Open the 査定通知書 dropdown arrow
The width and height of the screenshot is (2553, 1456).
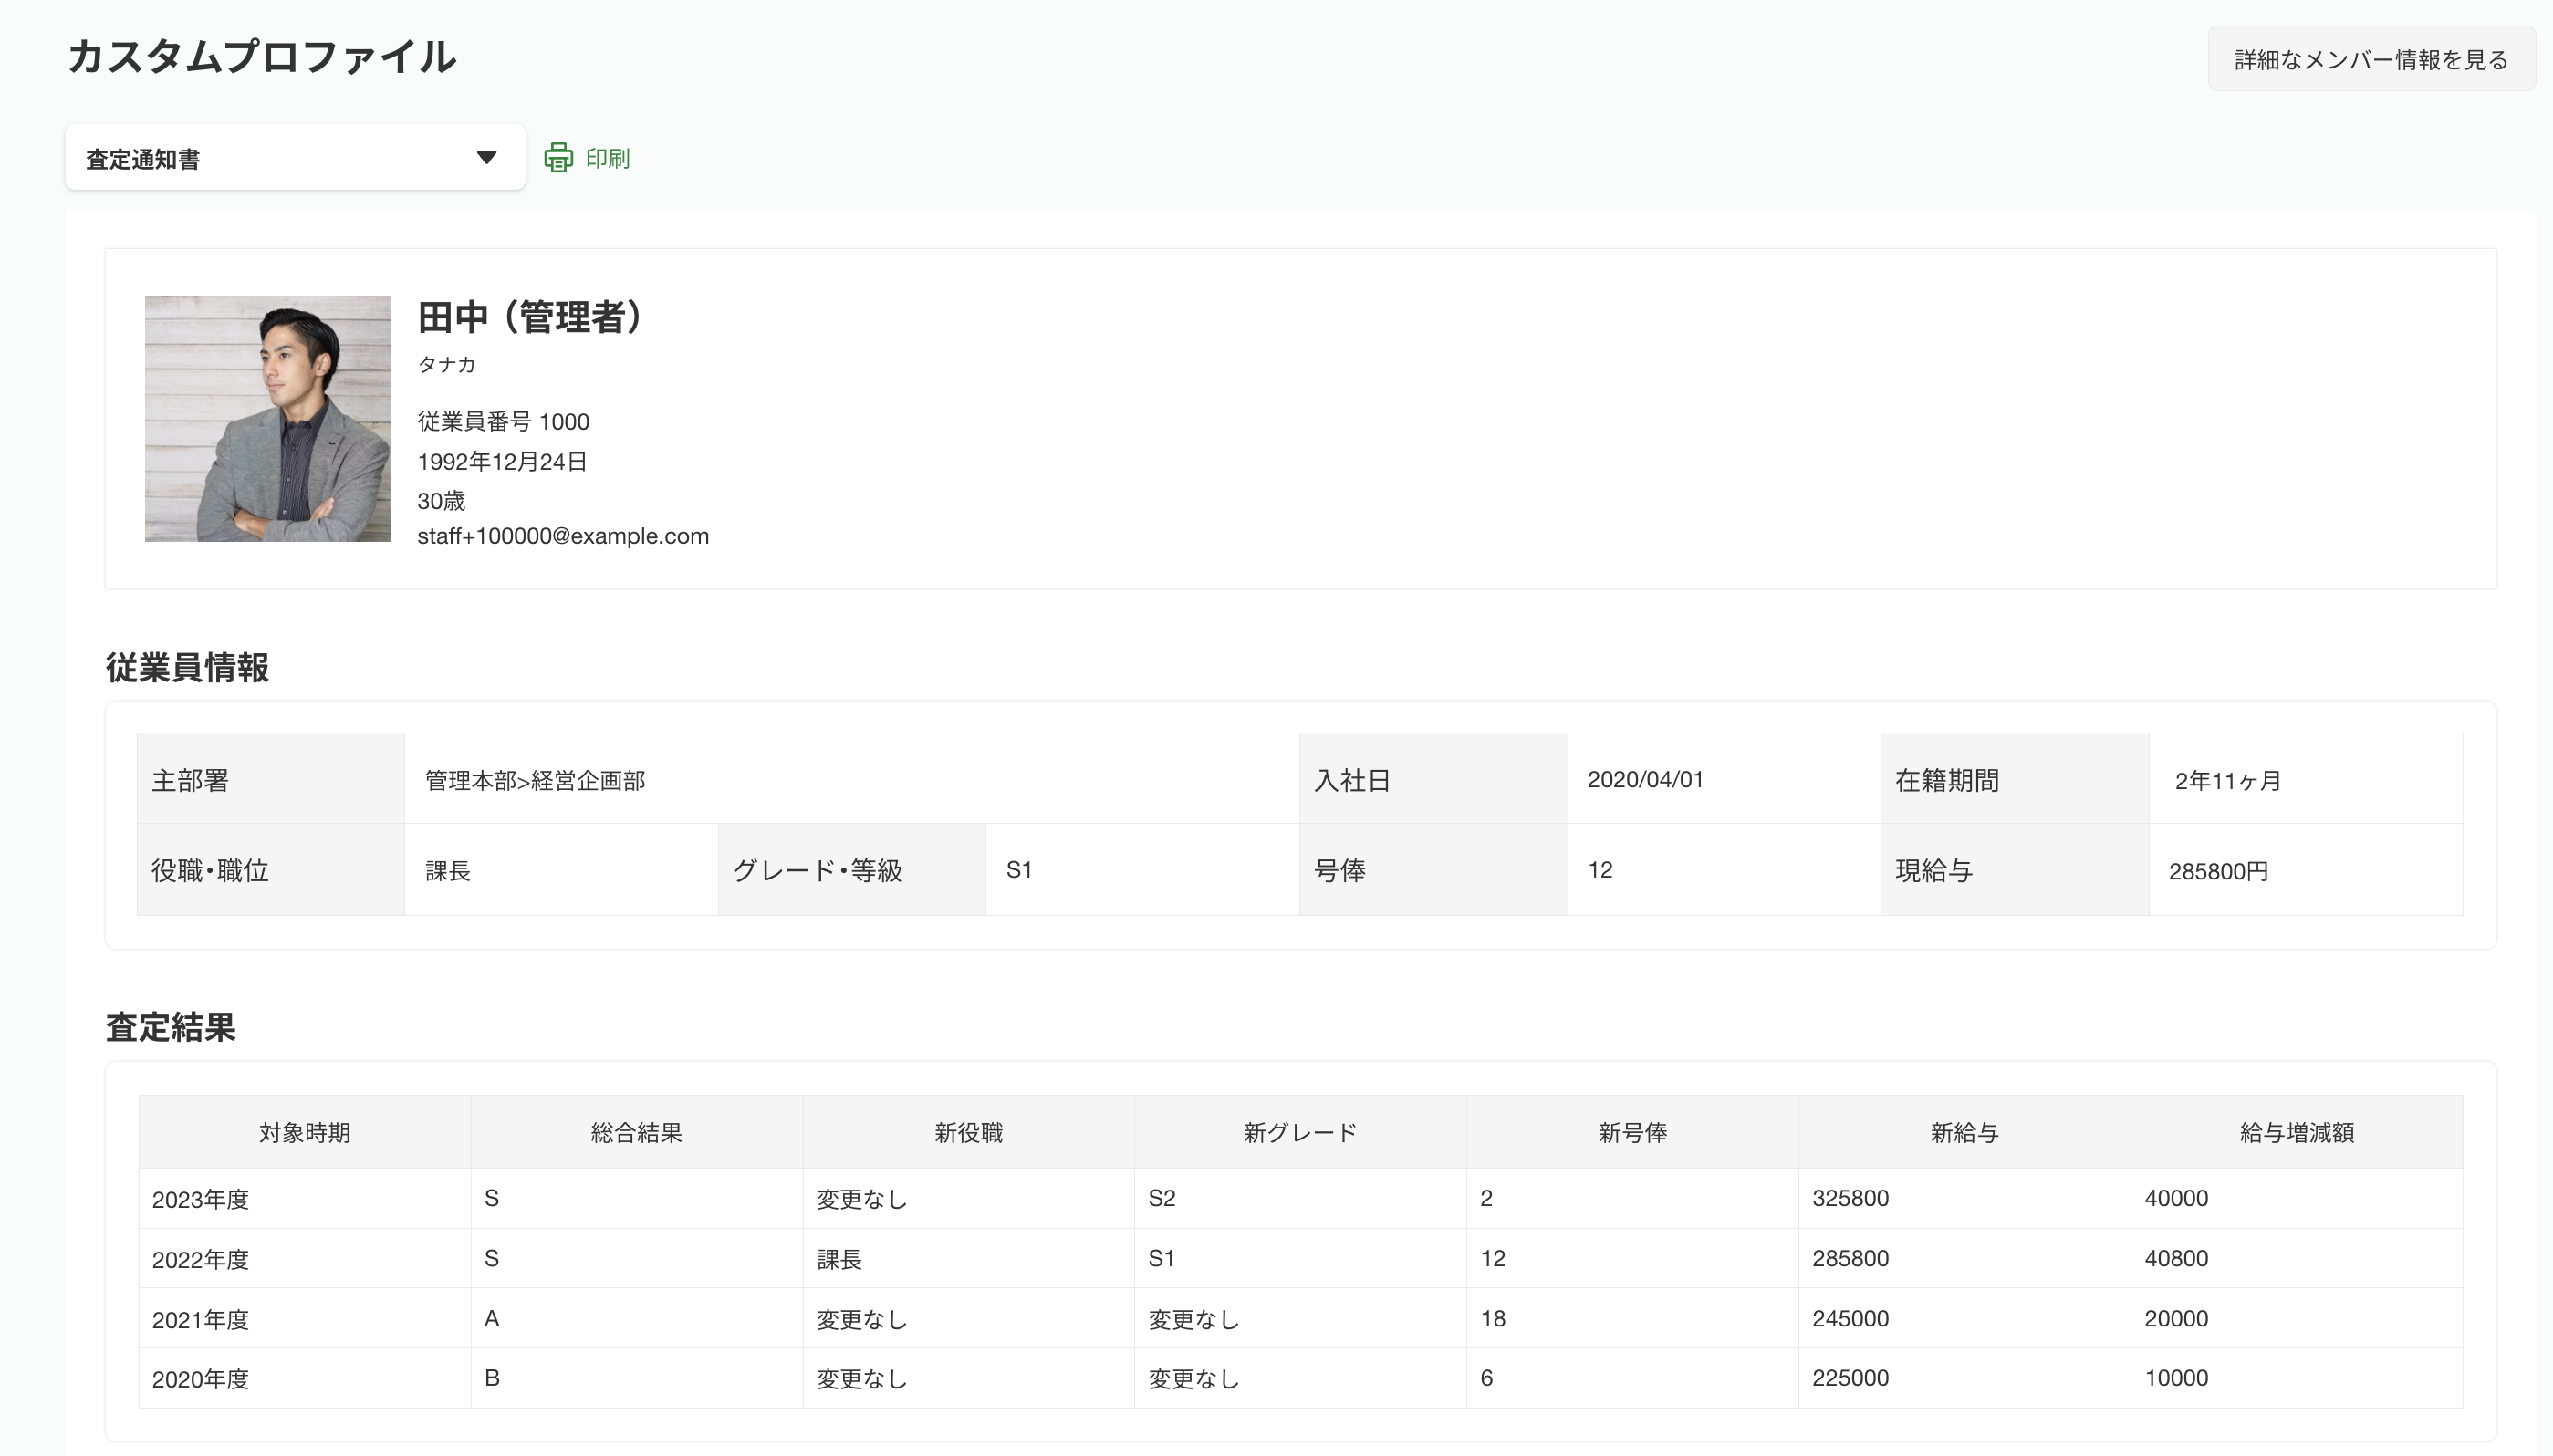(486, 157)
